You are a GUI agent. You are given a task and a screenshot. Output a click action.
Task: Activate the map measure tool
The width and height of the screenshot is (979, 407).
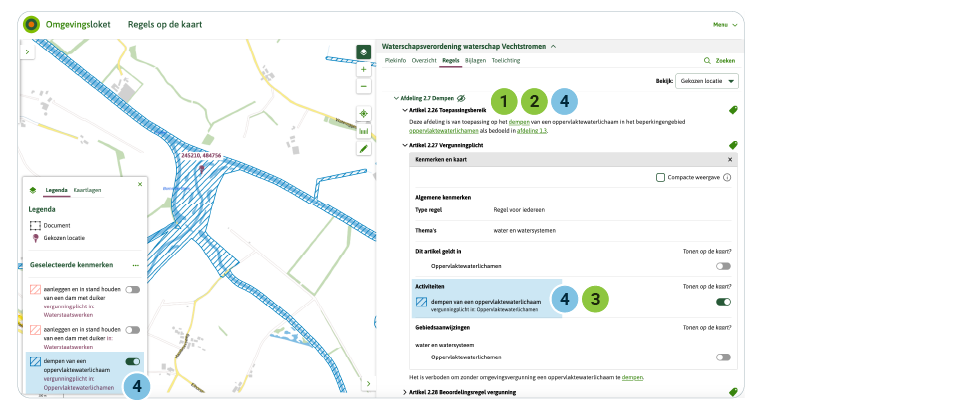coord(363,131)
